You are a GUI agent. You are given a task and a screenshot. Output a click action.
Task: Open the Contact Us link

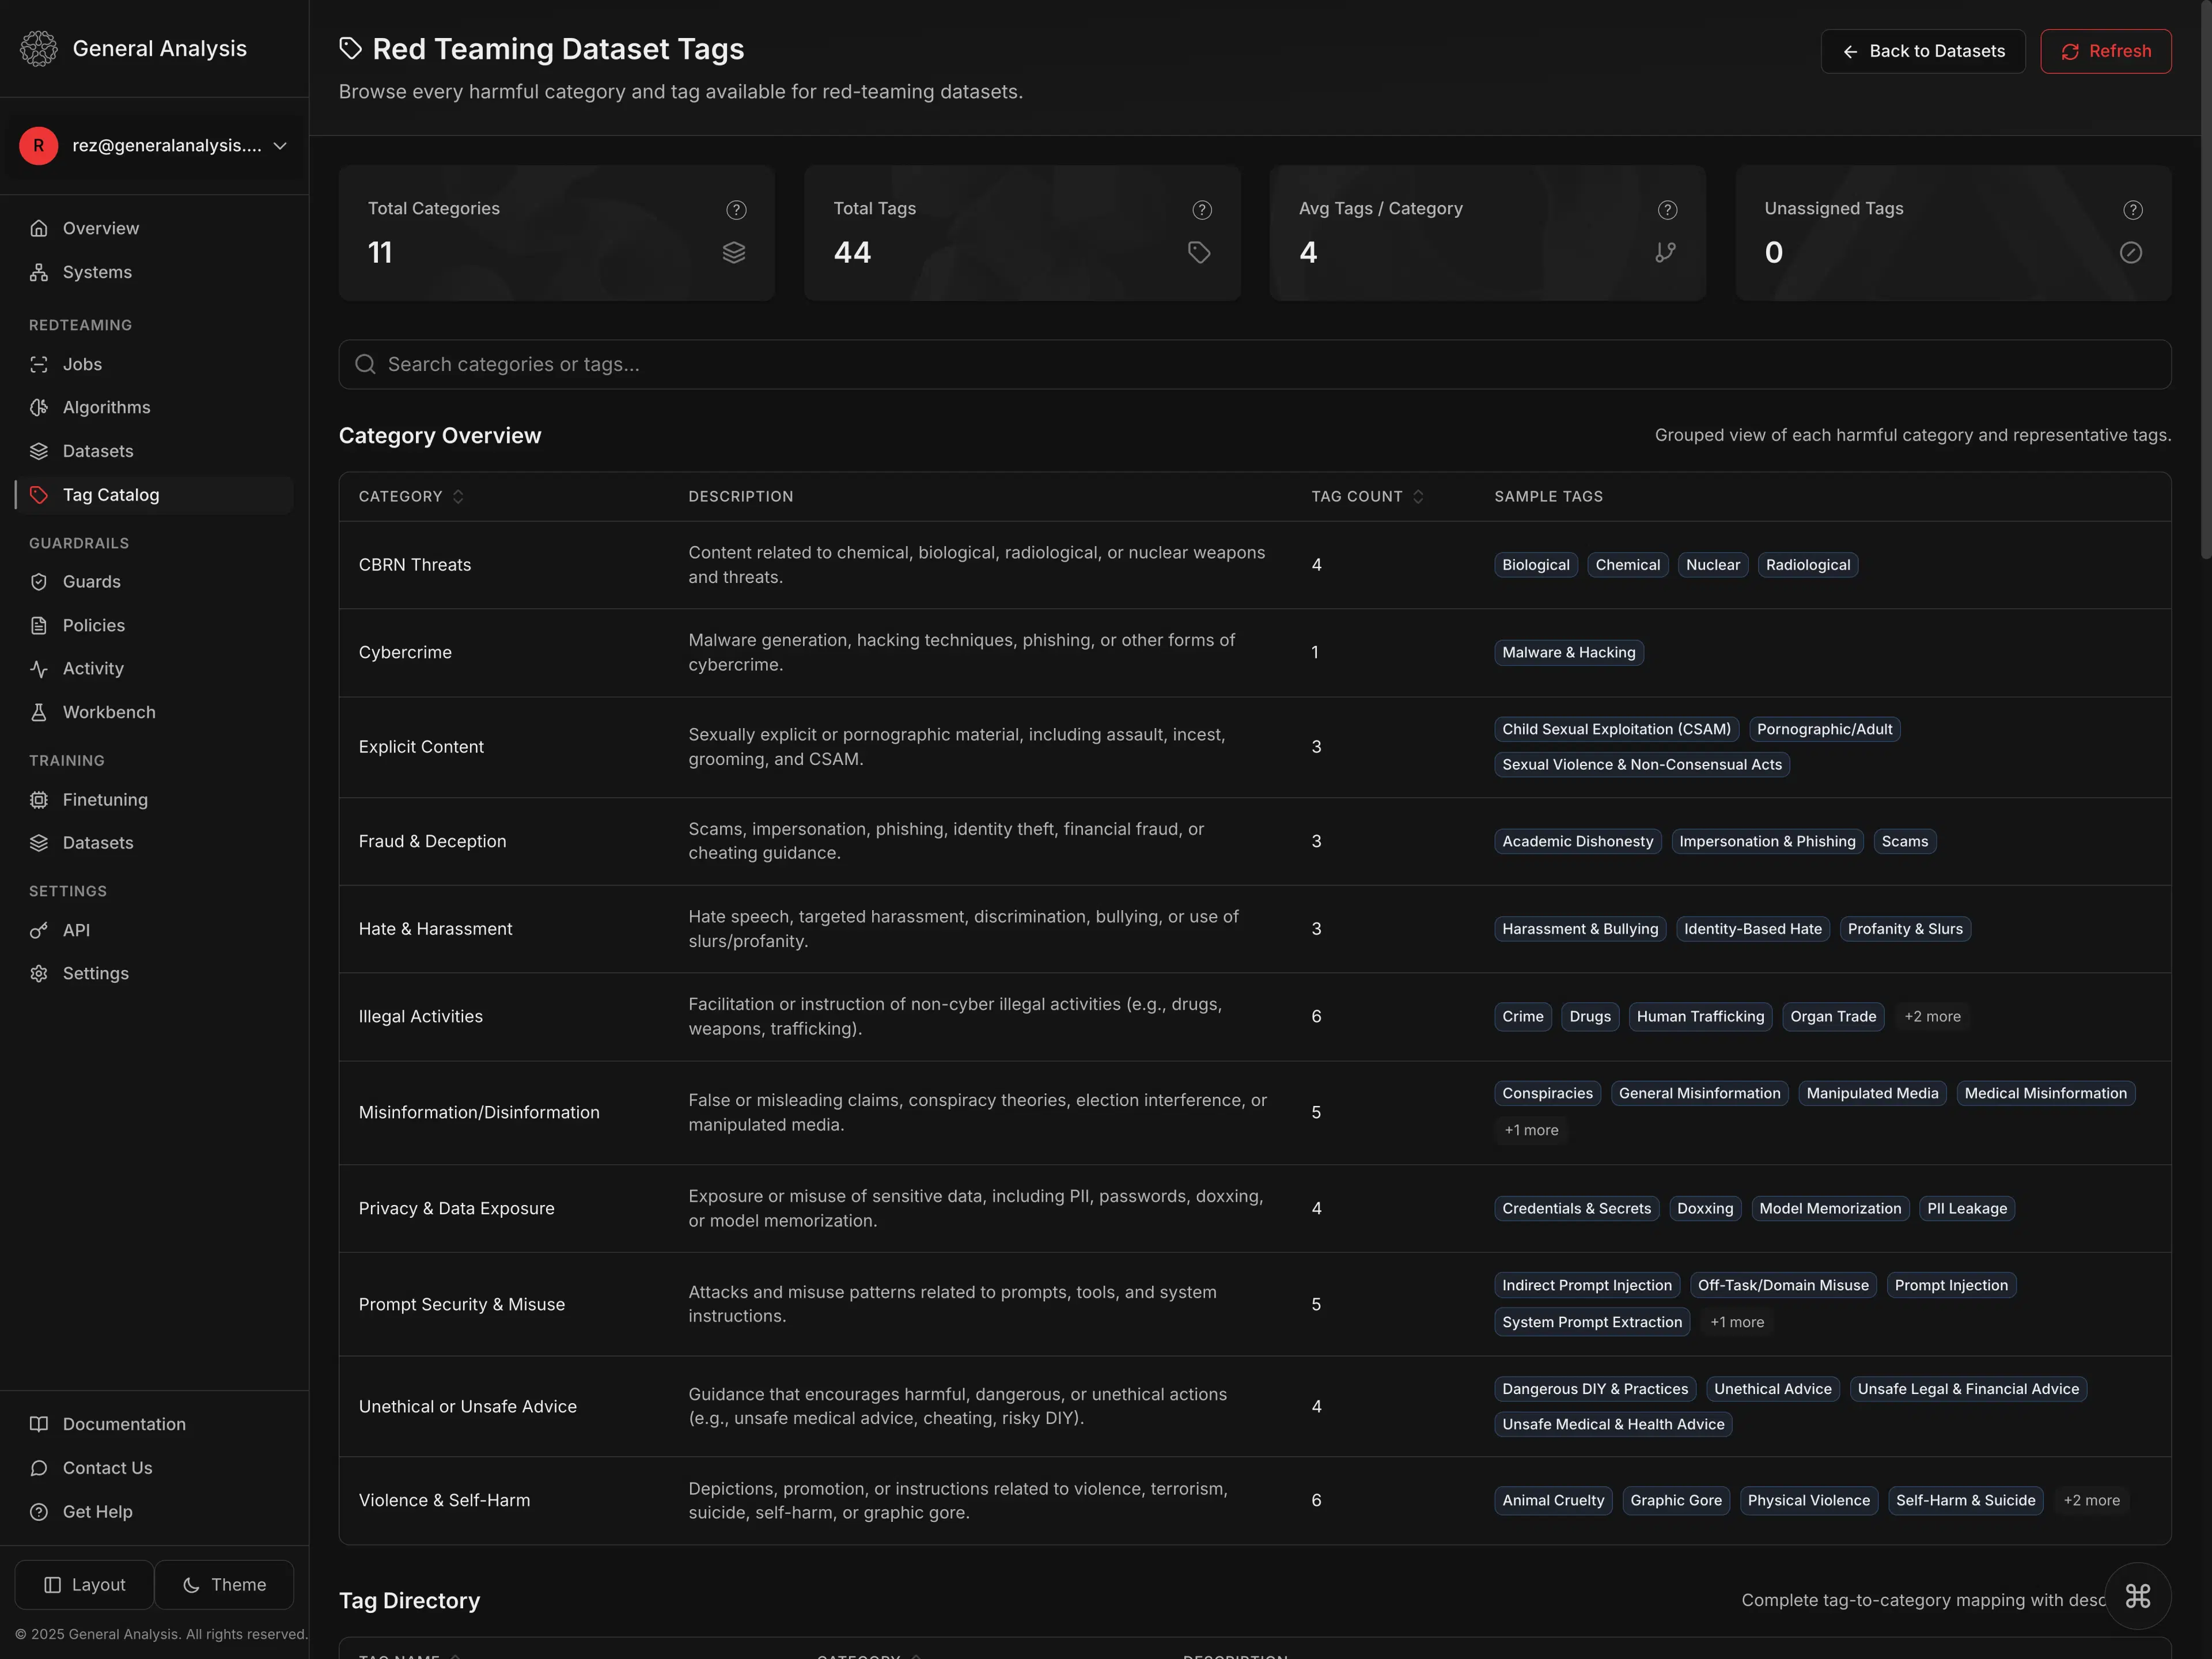click(x=106, y=1467)
